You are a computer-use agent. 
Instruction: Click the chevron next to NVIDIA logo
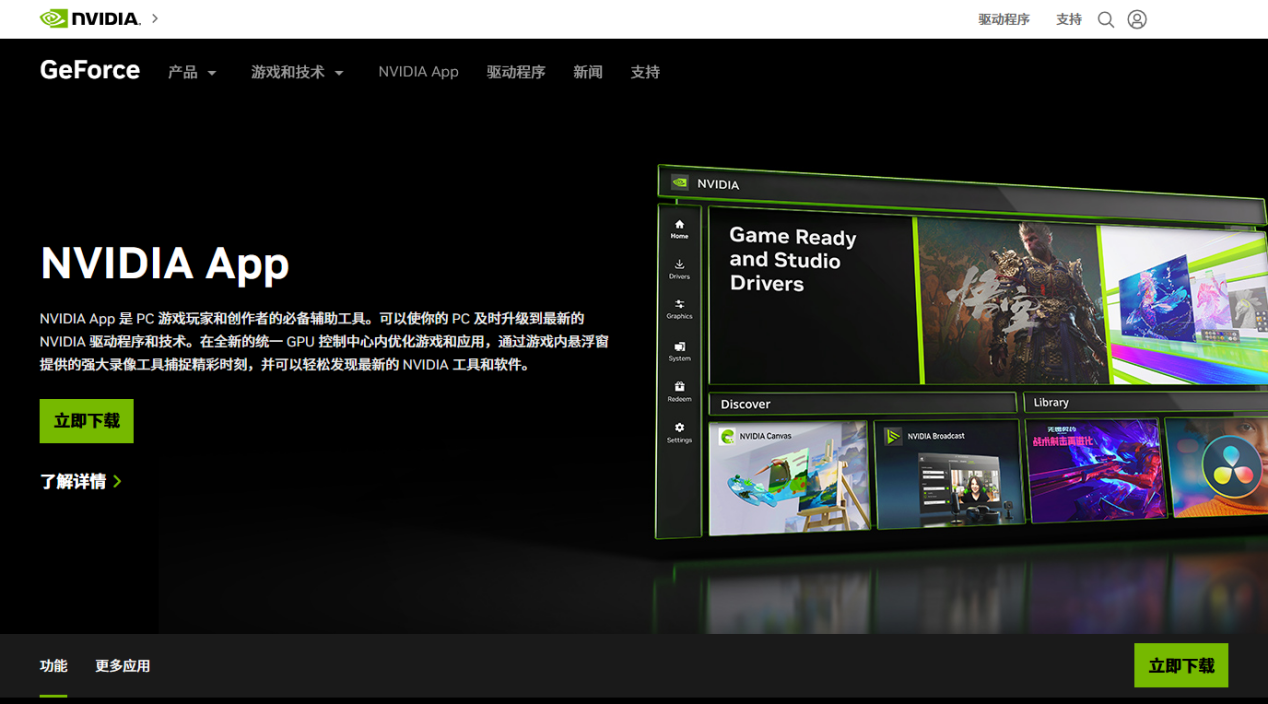[155, 19]
